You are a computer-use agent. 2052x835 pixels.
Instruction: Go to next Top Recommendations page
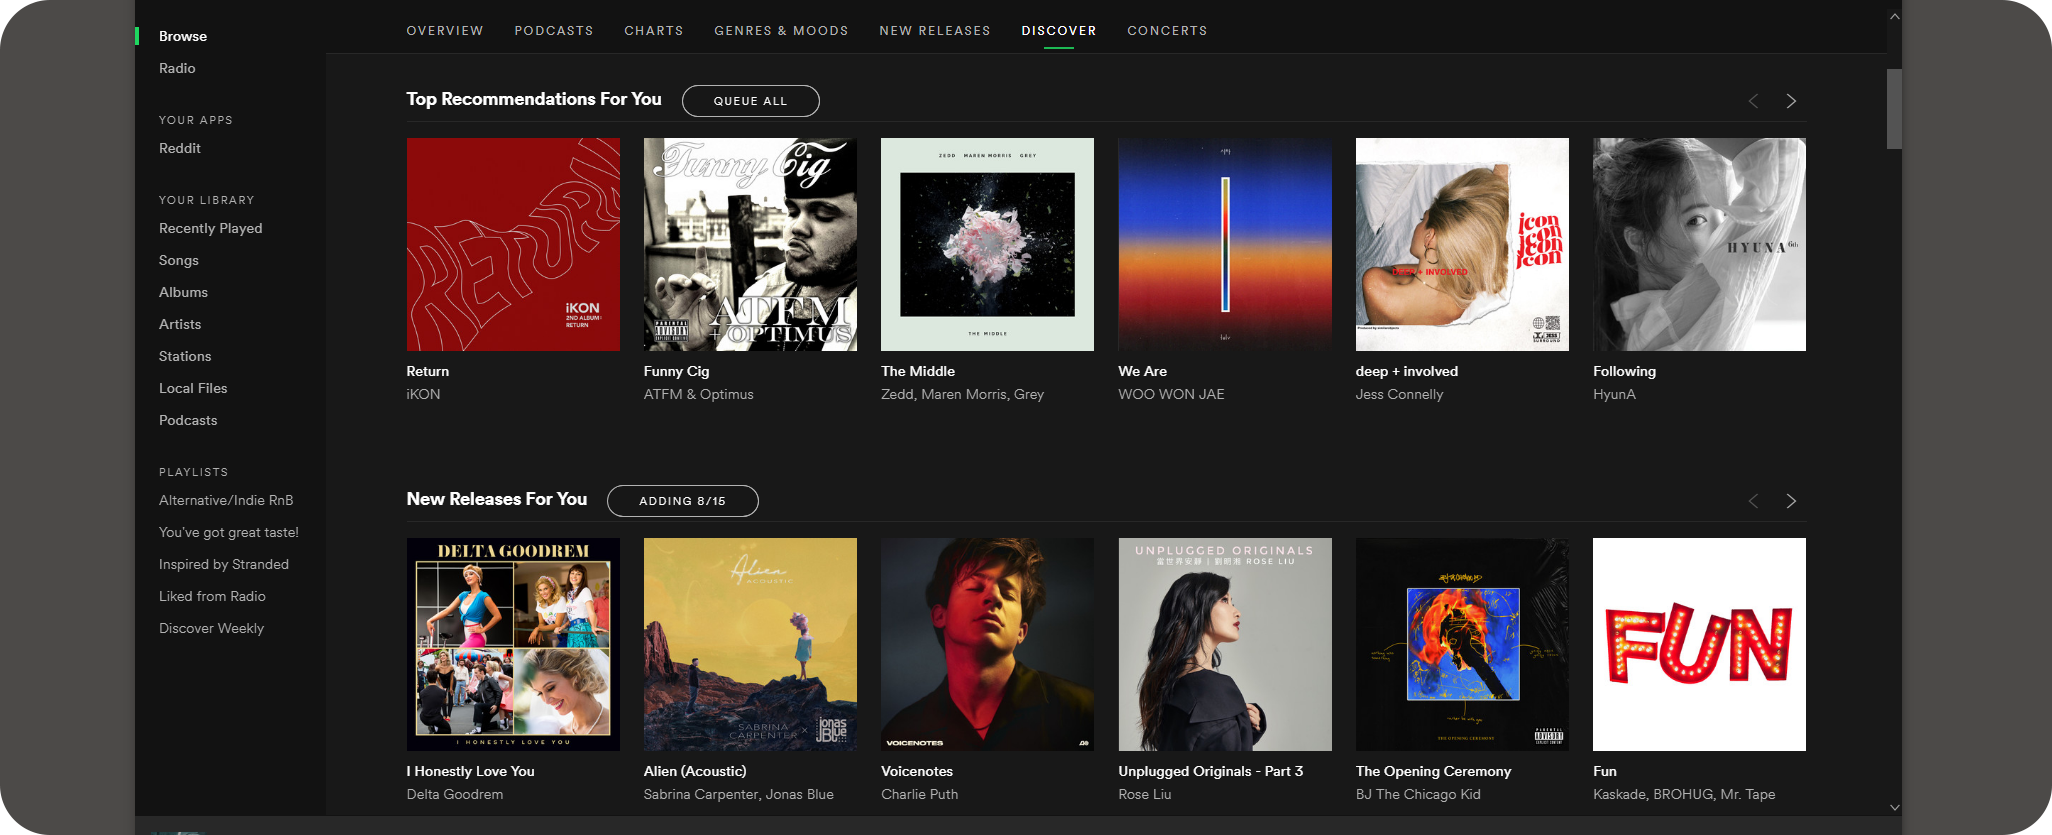click(x=1791, y=101)
